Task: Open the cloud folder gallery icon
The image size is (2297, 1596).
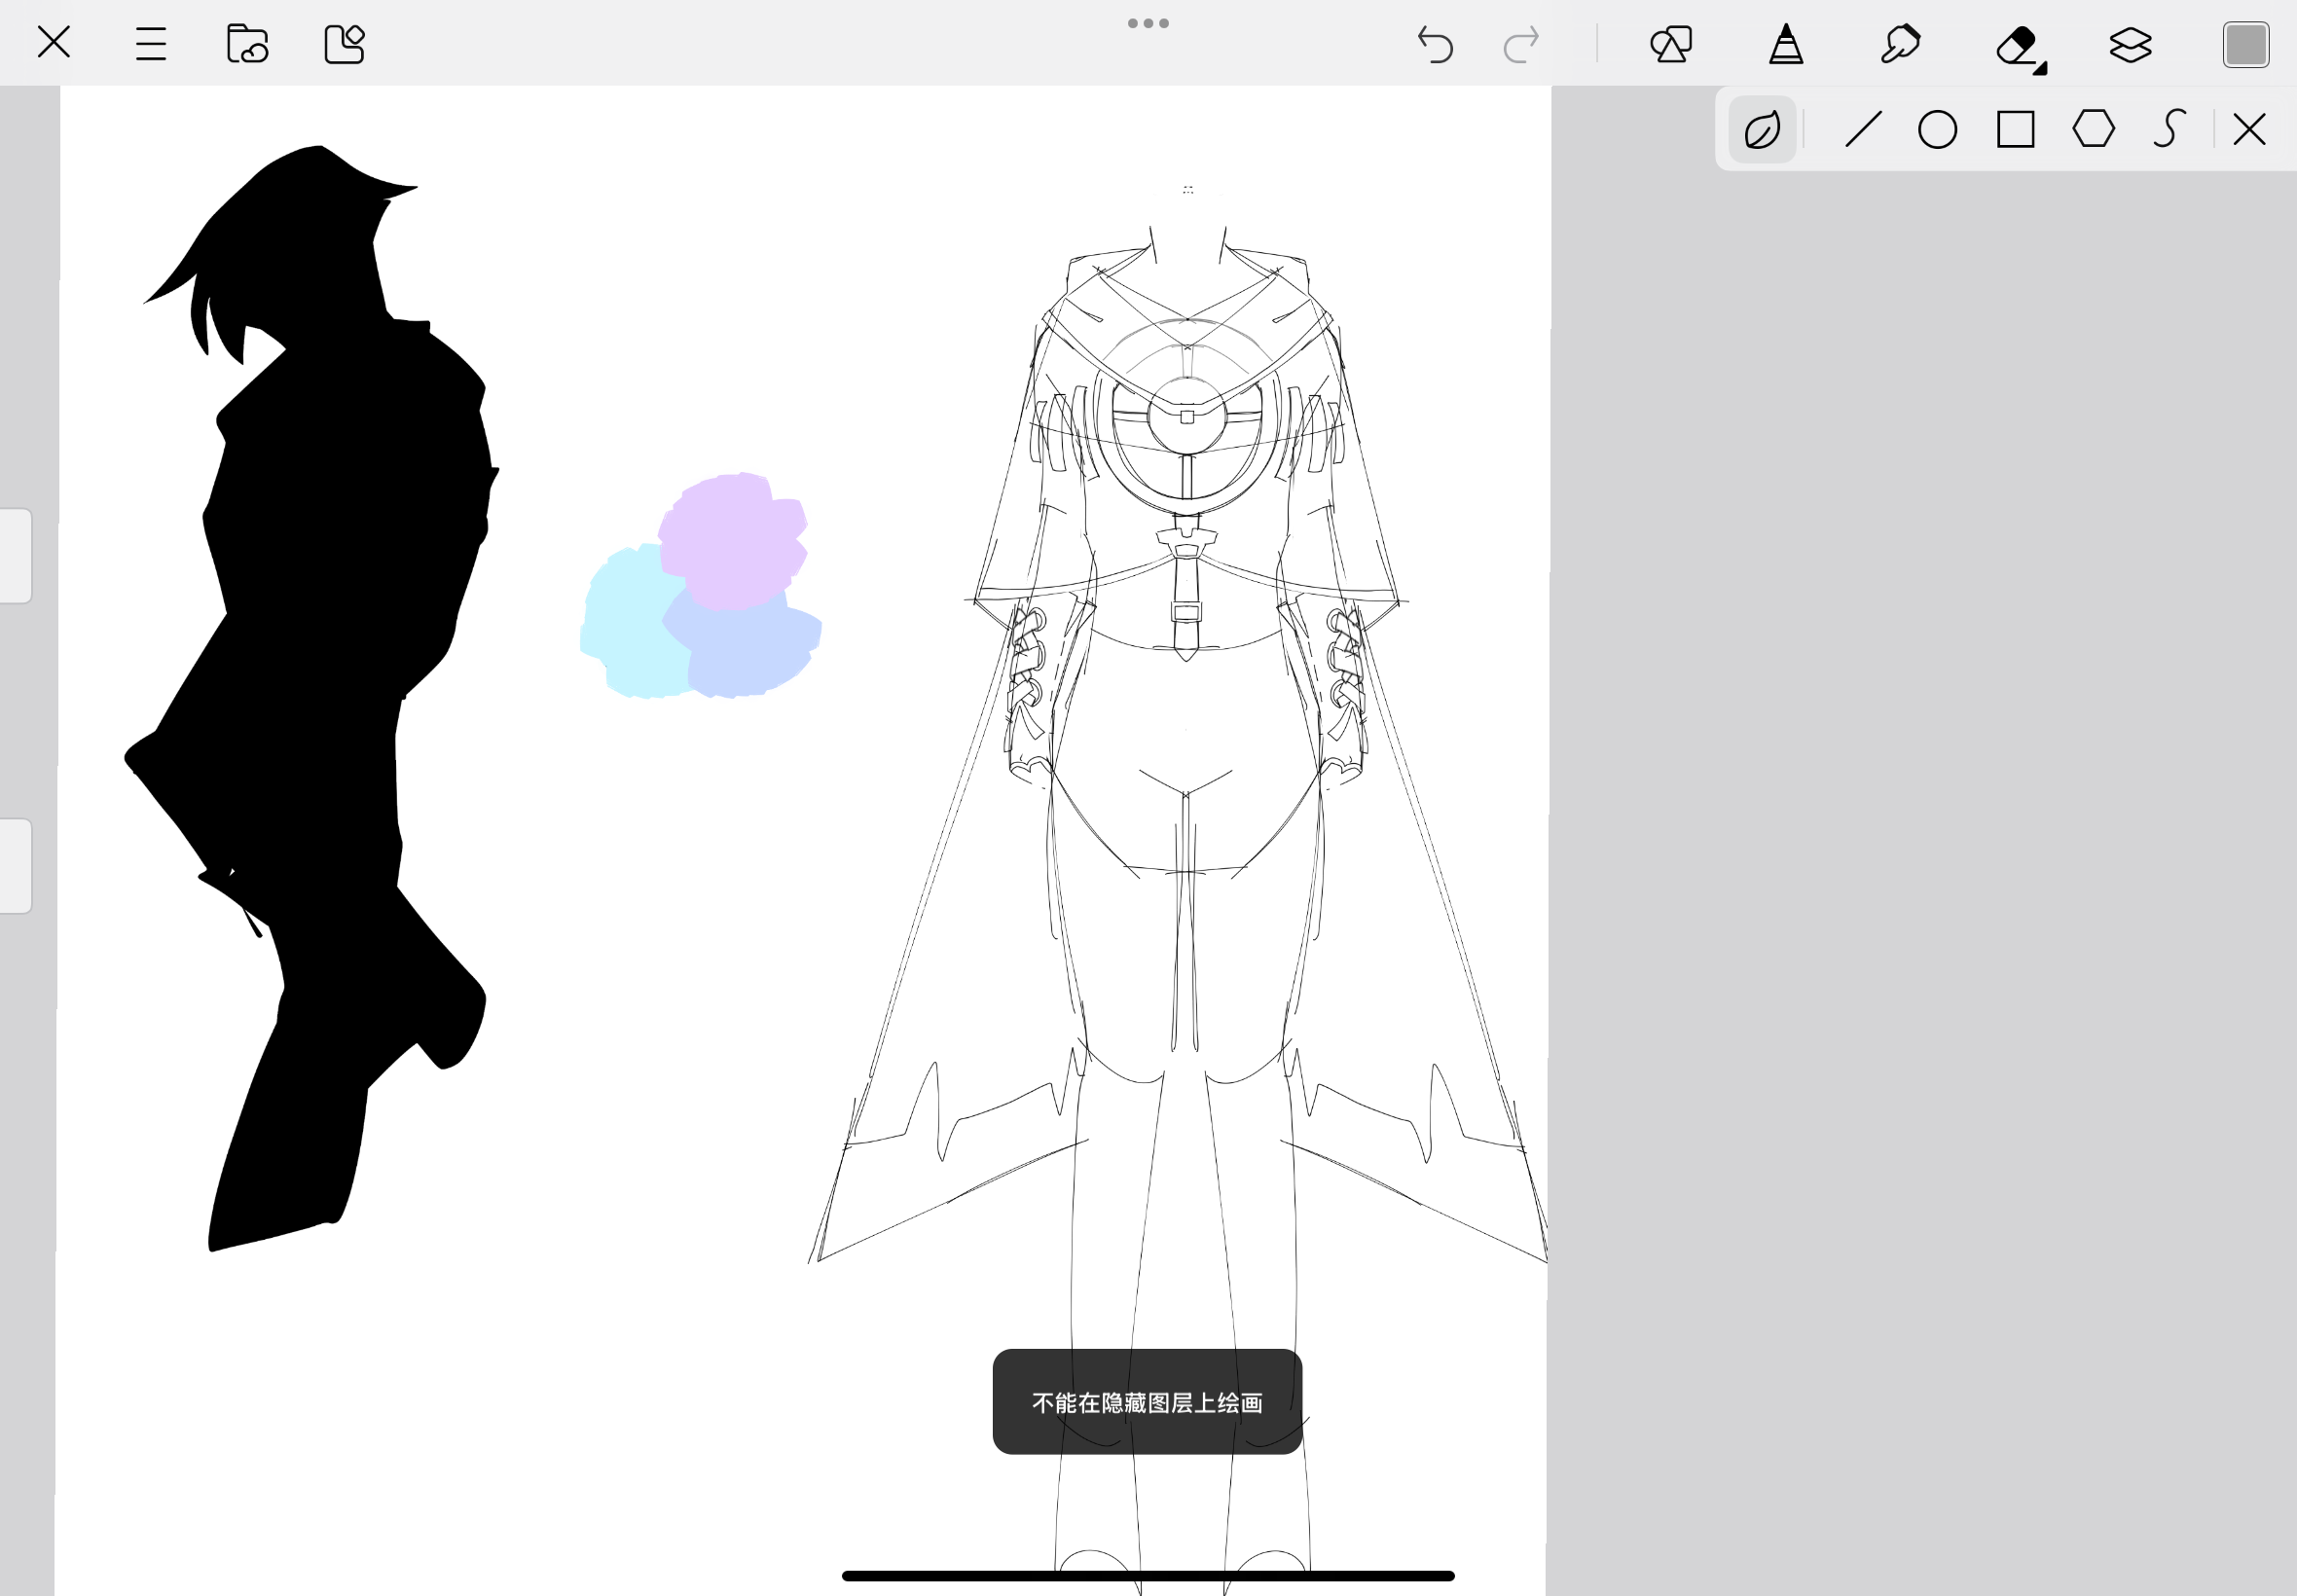Action: point(247,44)
